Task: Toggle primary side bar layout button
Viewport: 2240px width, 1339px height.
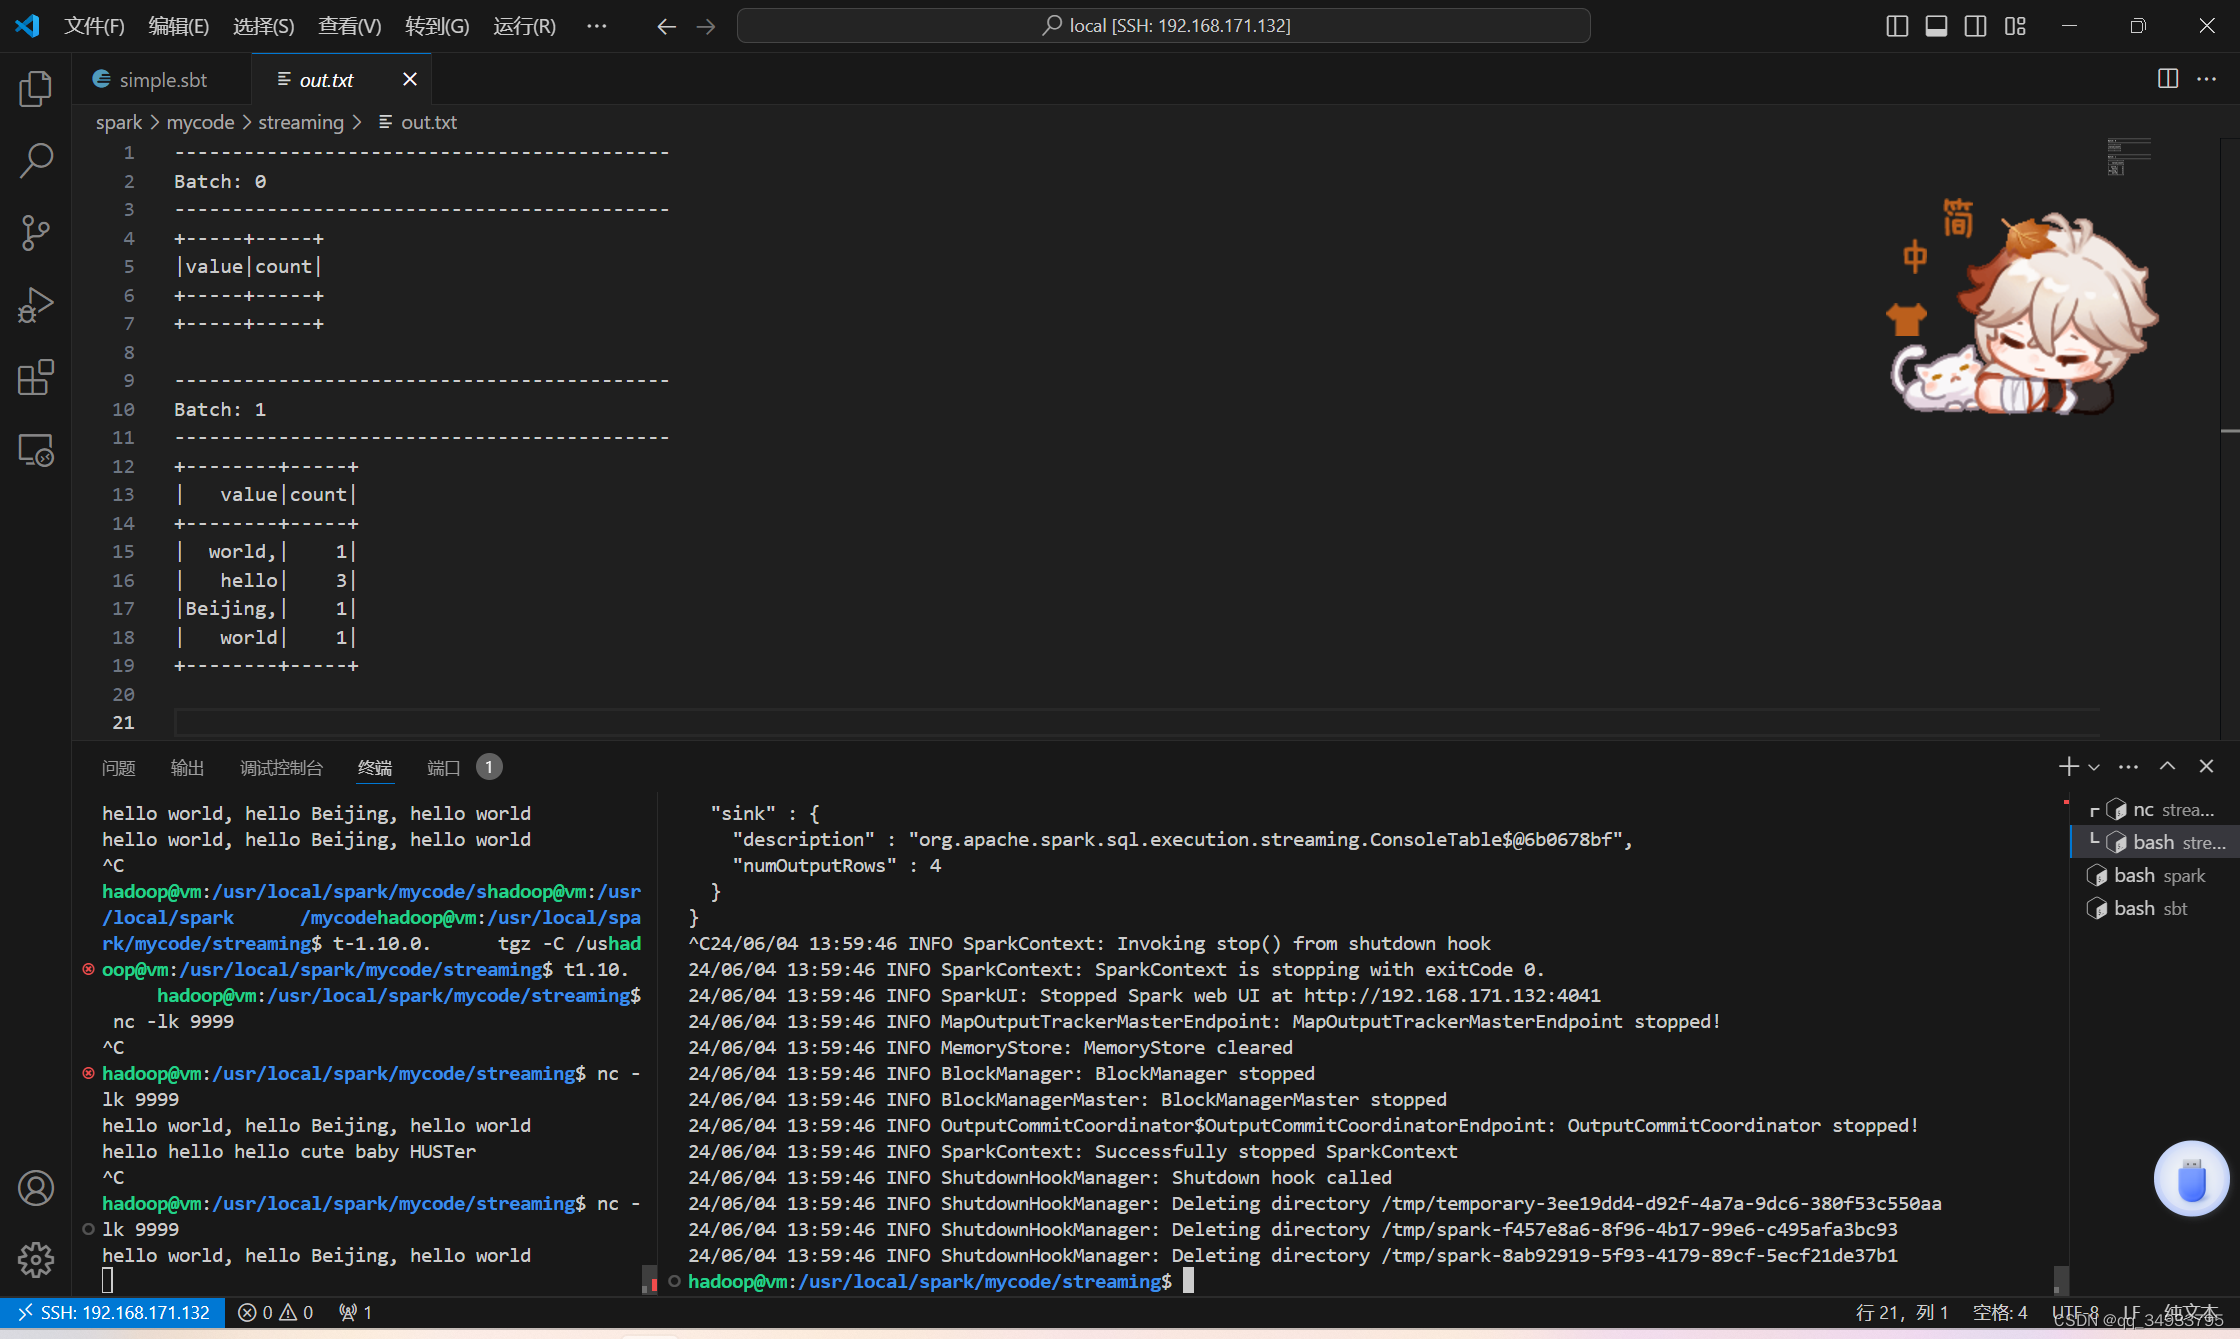Action: (x=1896, y=26)
